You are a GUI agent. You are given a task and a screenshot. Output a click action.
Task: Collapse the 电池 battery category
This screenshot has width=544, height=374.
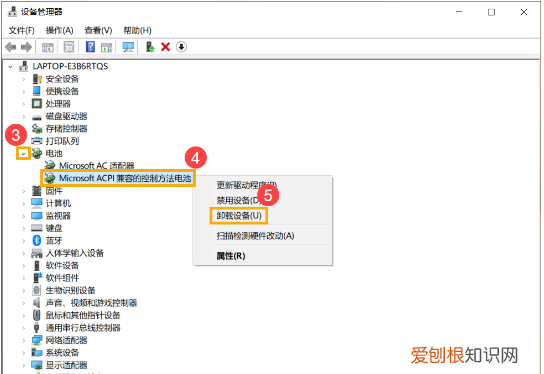point(23,153)
